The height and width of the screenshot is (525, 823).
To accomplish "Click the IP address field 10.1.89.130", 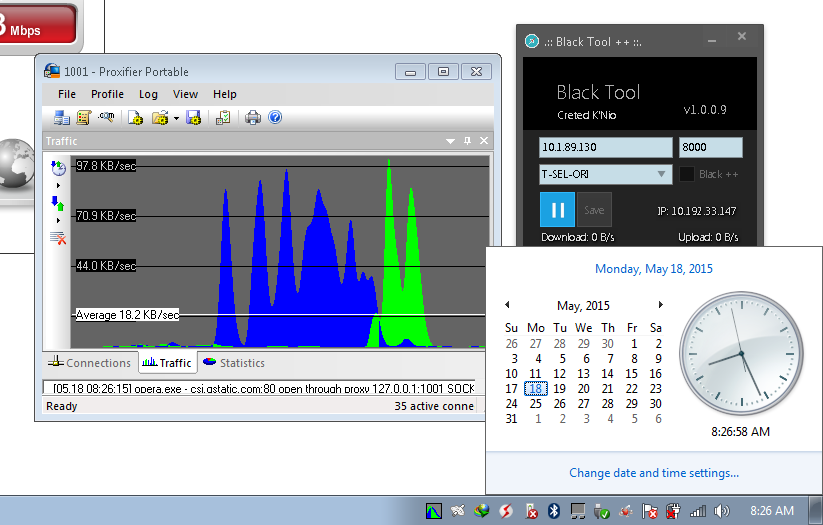I will pos(606,147).
